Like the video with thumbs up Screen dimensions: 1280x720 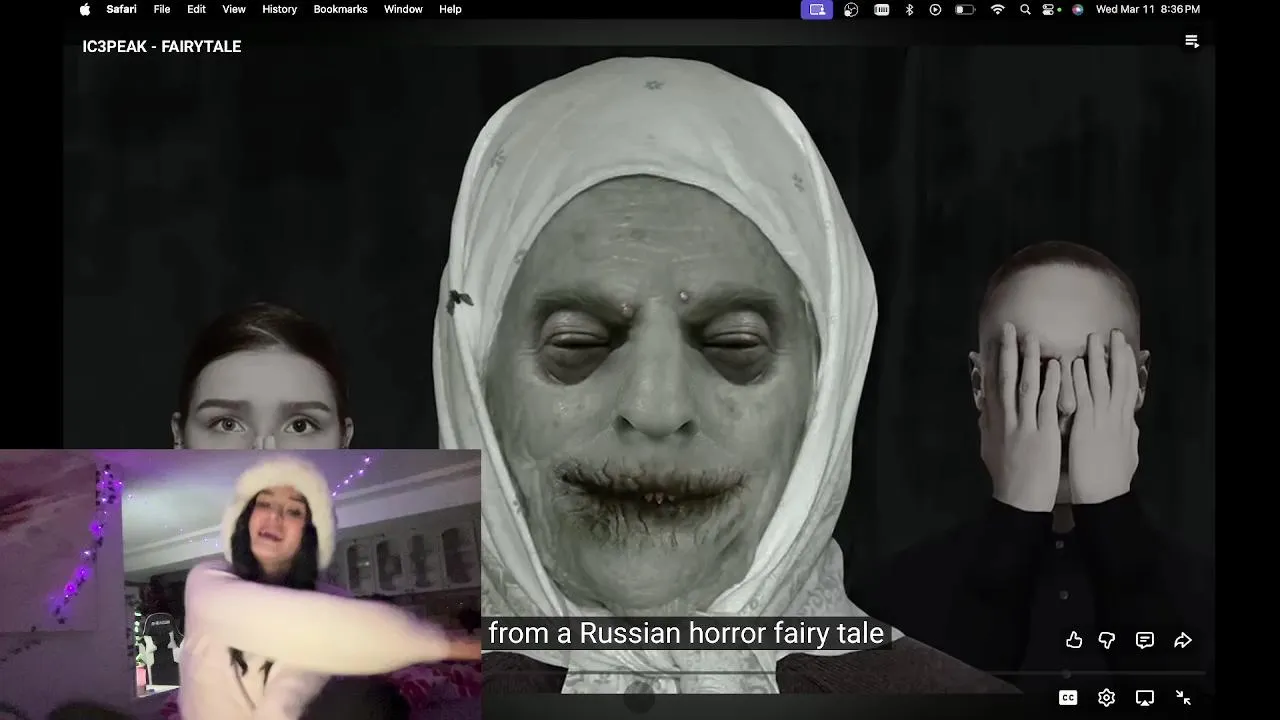(1074, 640)
